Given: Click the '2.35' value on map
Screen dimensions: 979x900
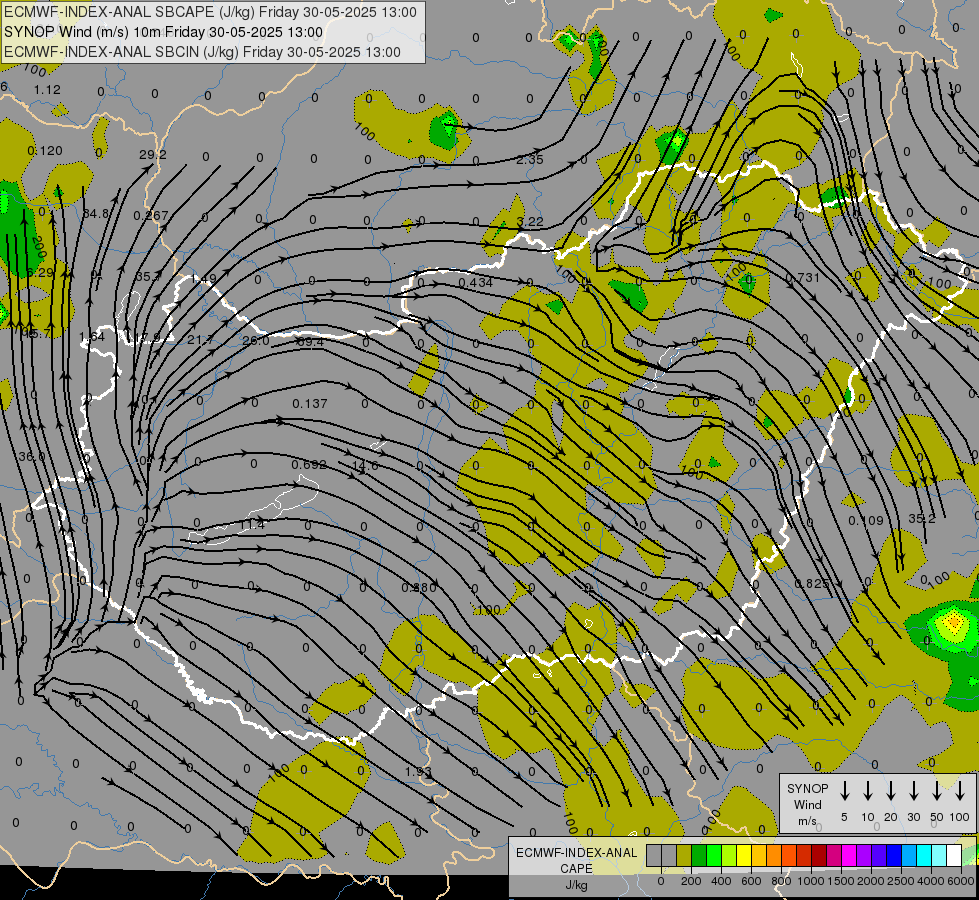Looking at the screenshot, I should click(529, 160).
